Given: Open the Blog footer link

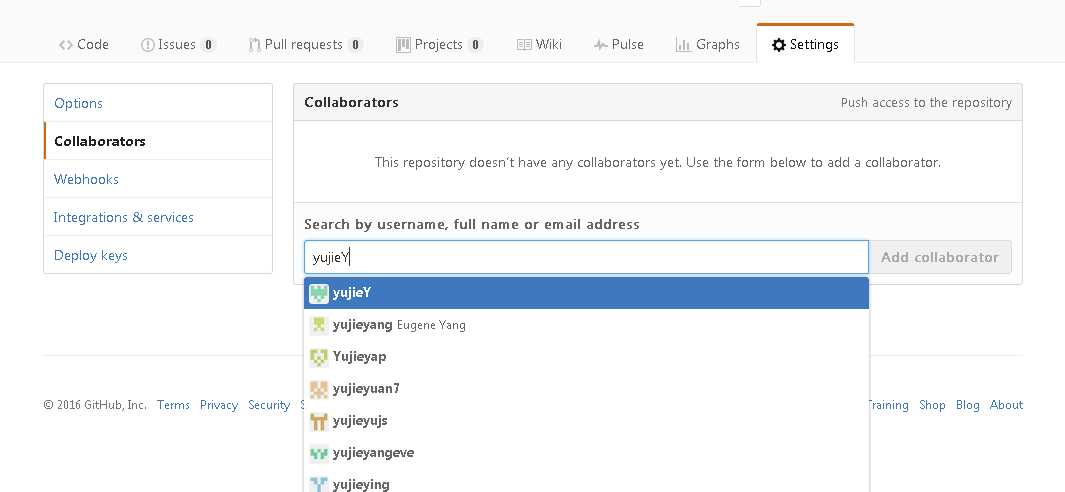Looking at the screenshot, I should 967,404.
